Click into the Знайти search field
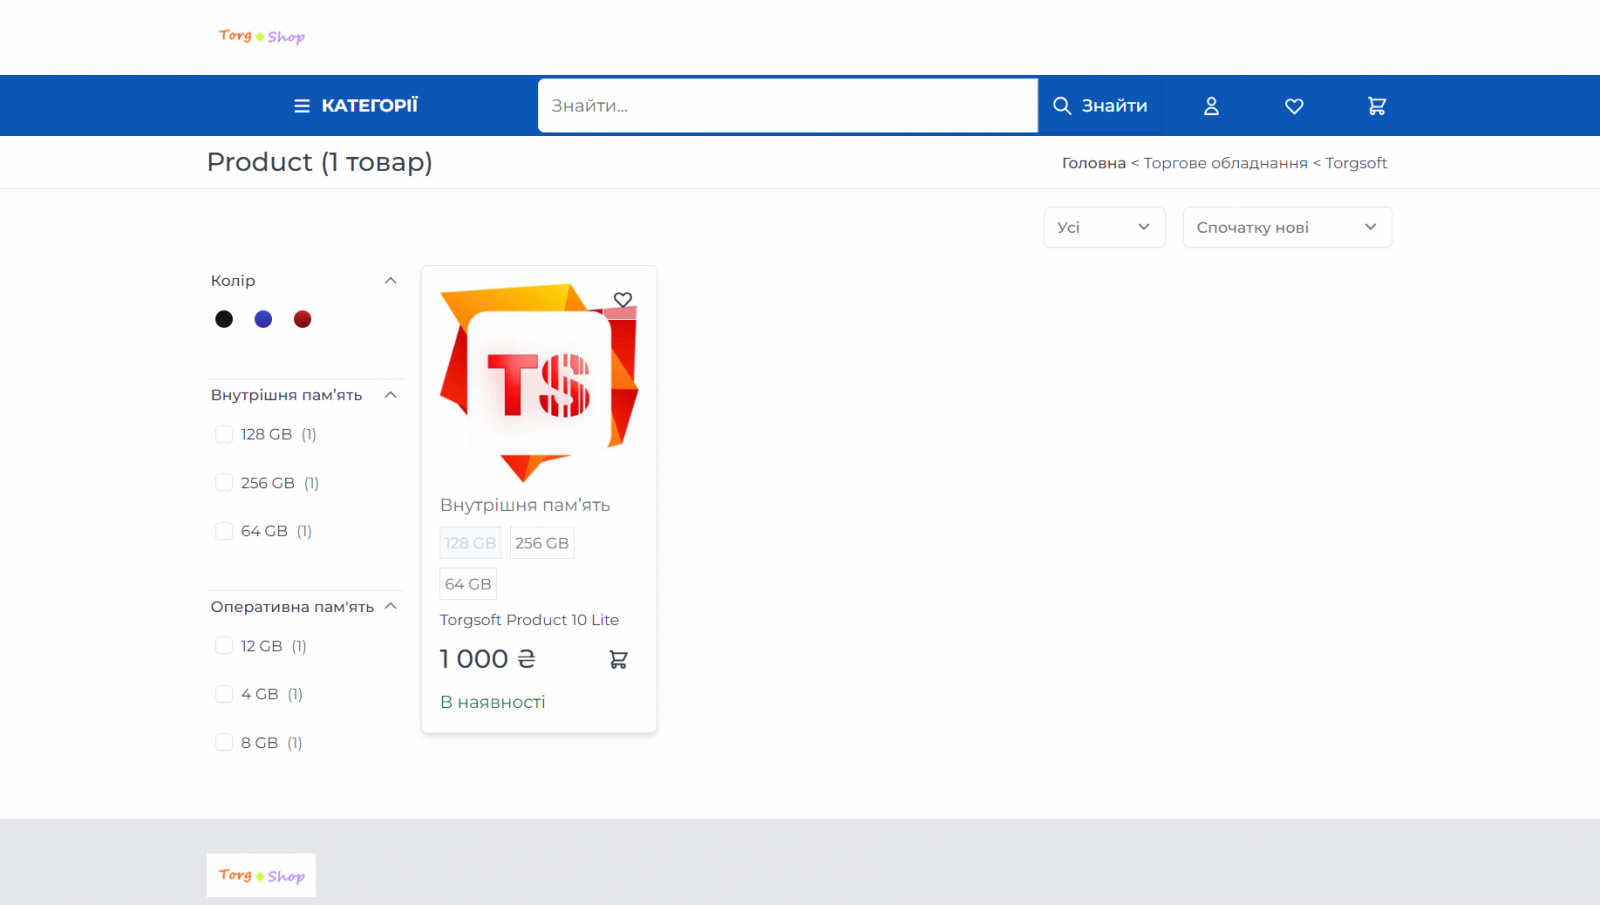 pyautogui.click(x=787, y=106)
